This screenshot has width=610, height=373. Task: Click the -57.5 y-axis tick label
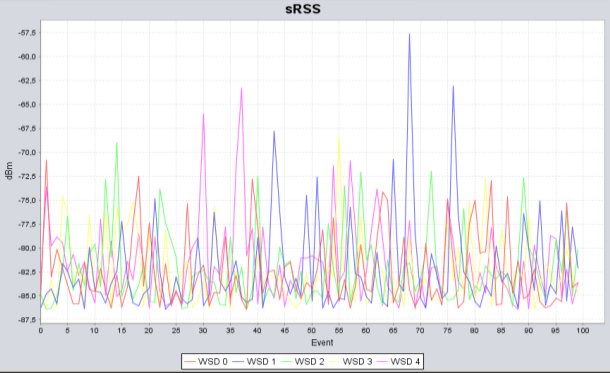click(27, 33)
